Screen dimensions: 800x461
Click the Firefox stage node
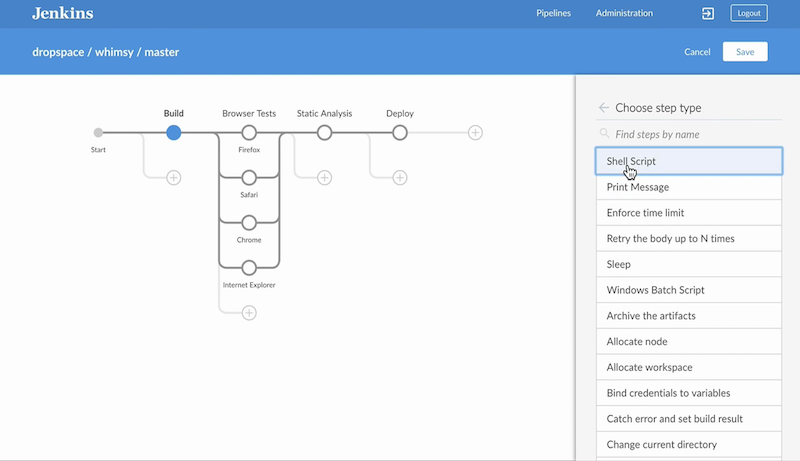coord(249,132)
